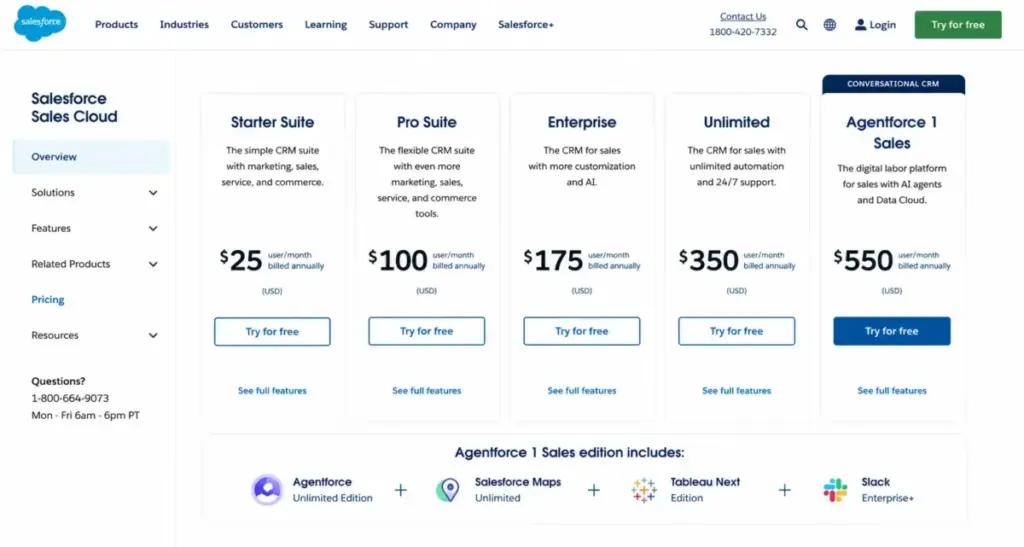Screen dimensions: 1024x547
Task: Click the Contact Us link
Action: point(743,16)
